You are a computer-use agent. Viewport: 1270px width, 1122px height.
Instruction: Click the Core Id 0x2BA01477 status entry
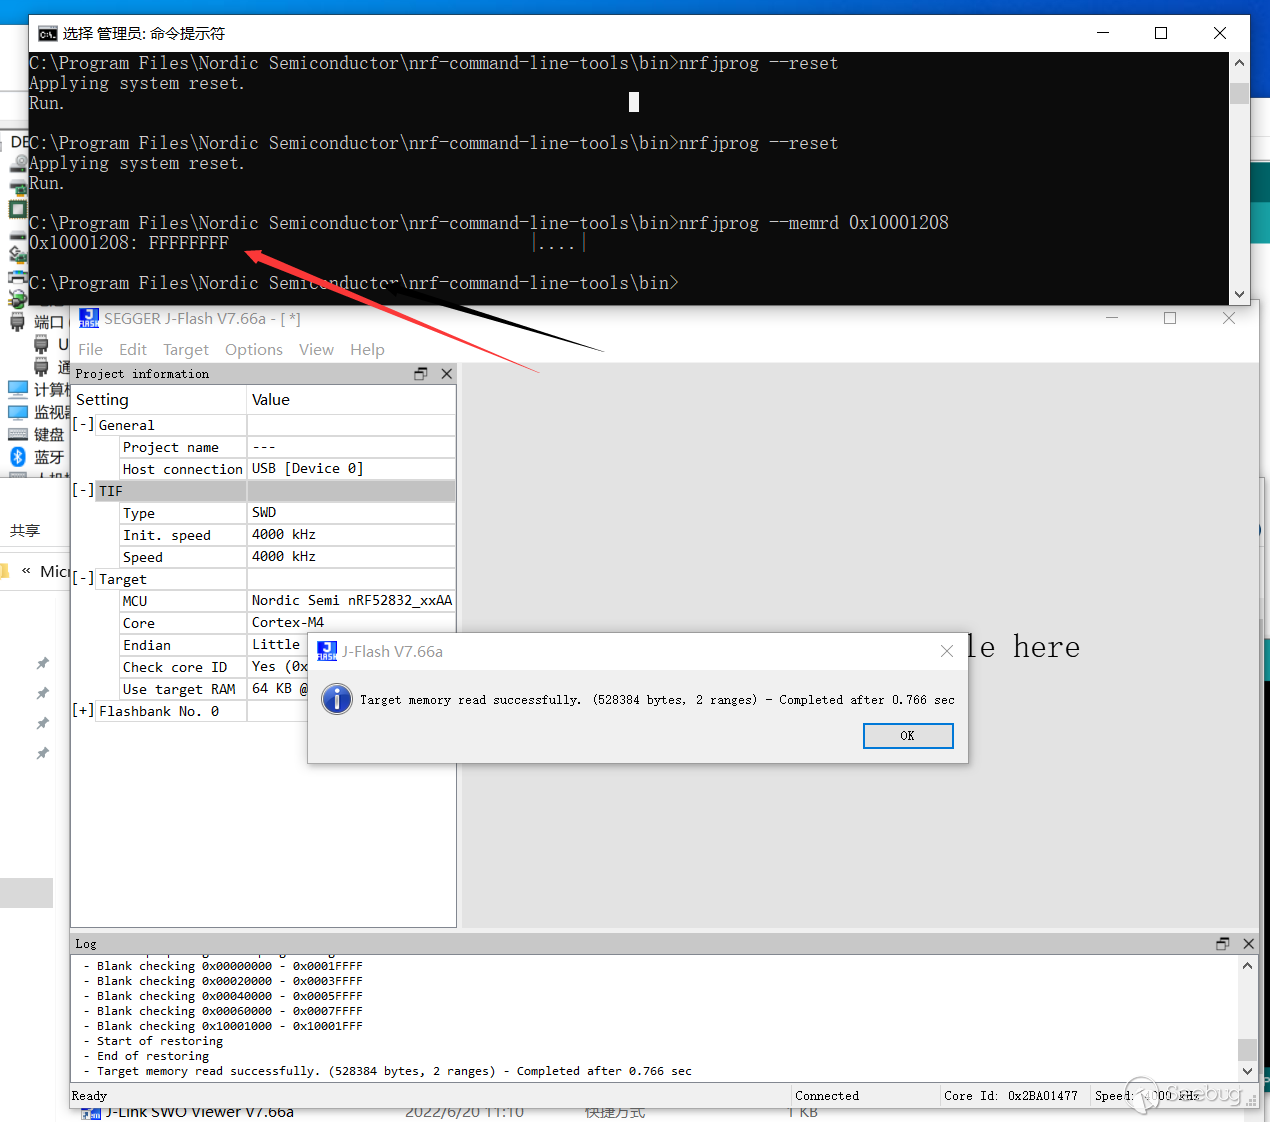1011,1096
